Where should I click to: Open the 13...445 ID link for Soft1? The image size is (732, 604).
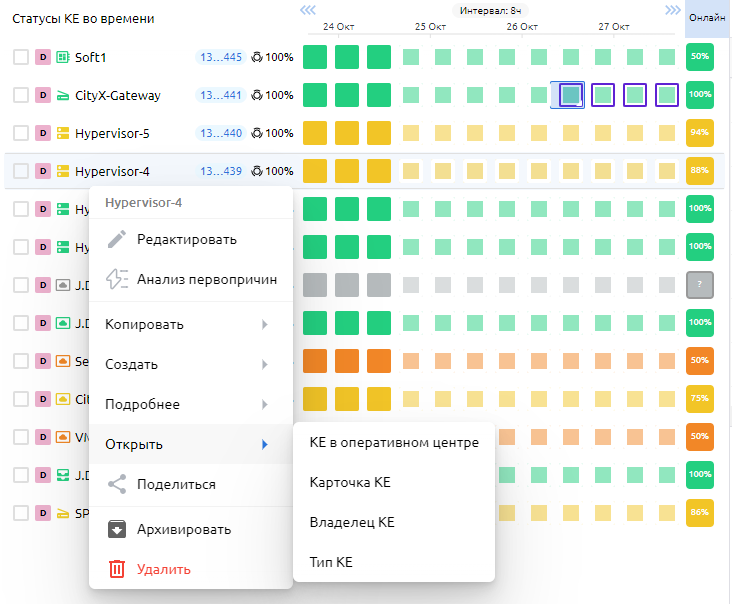point(220,57)
